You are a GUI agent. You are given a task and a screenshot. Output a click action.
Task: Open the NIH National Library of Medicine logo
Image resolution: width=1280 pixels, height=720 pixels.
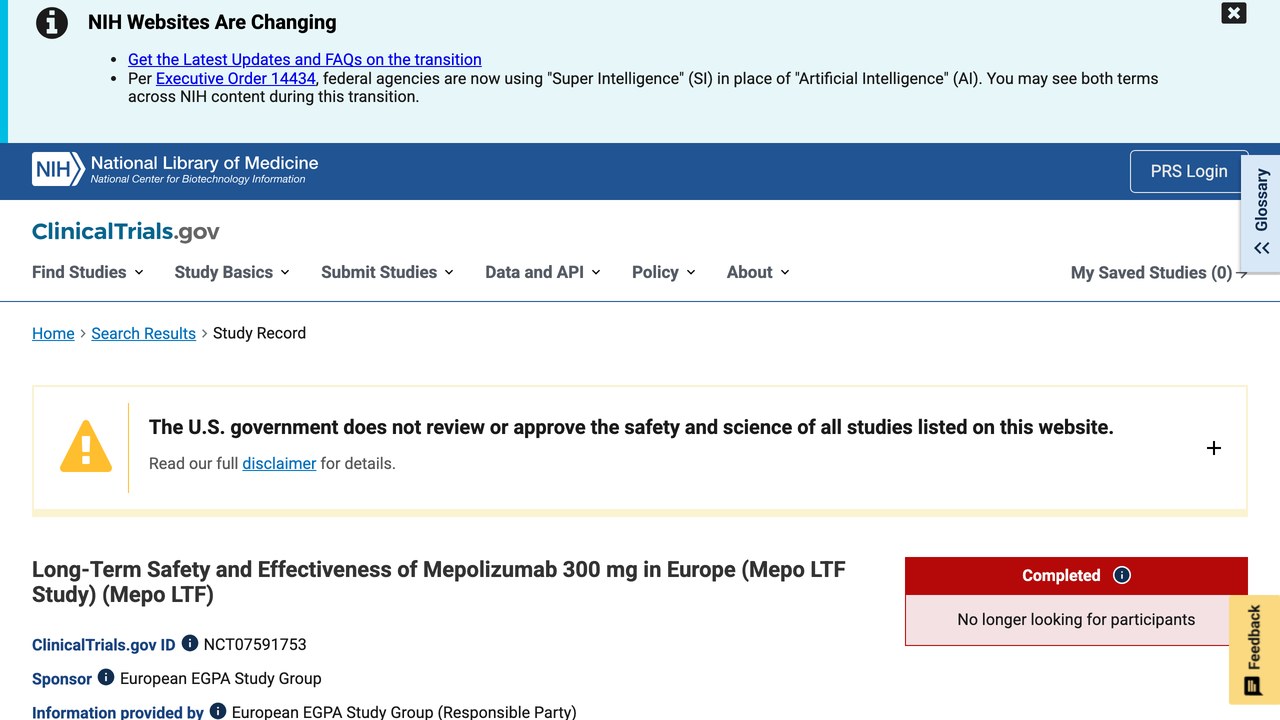[x=175, y=169]
